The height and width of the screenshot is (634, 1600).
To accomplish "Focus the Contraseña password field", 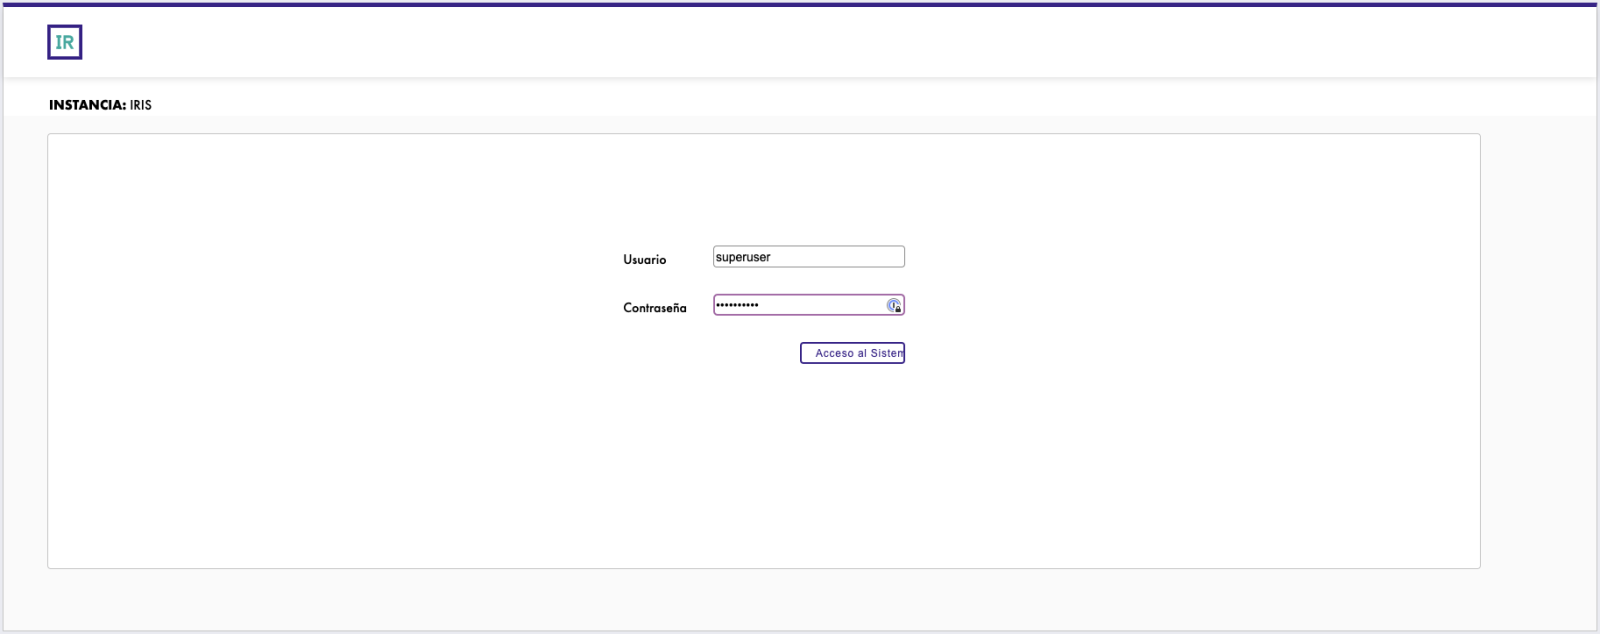I will point(798,305).
